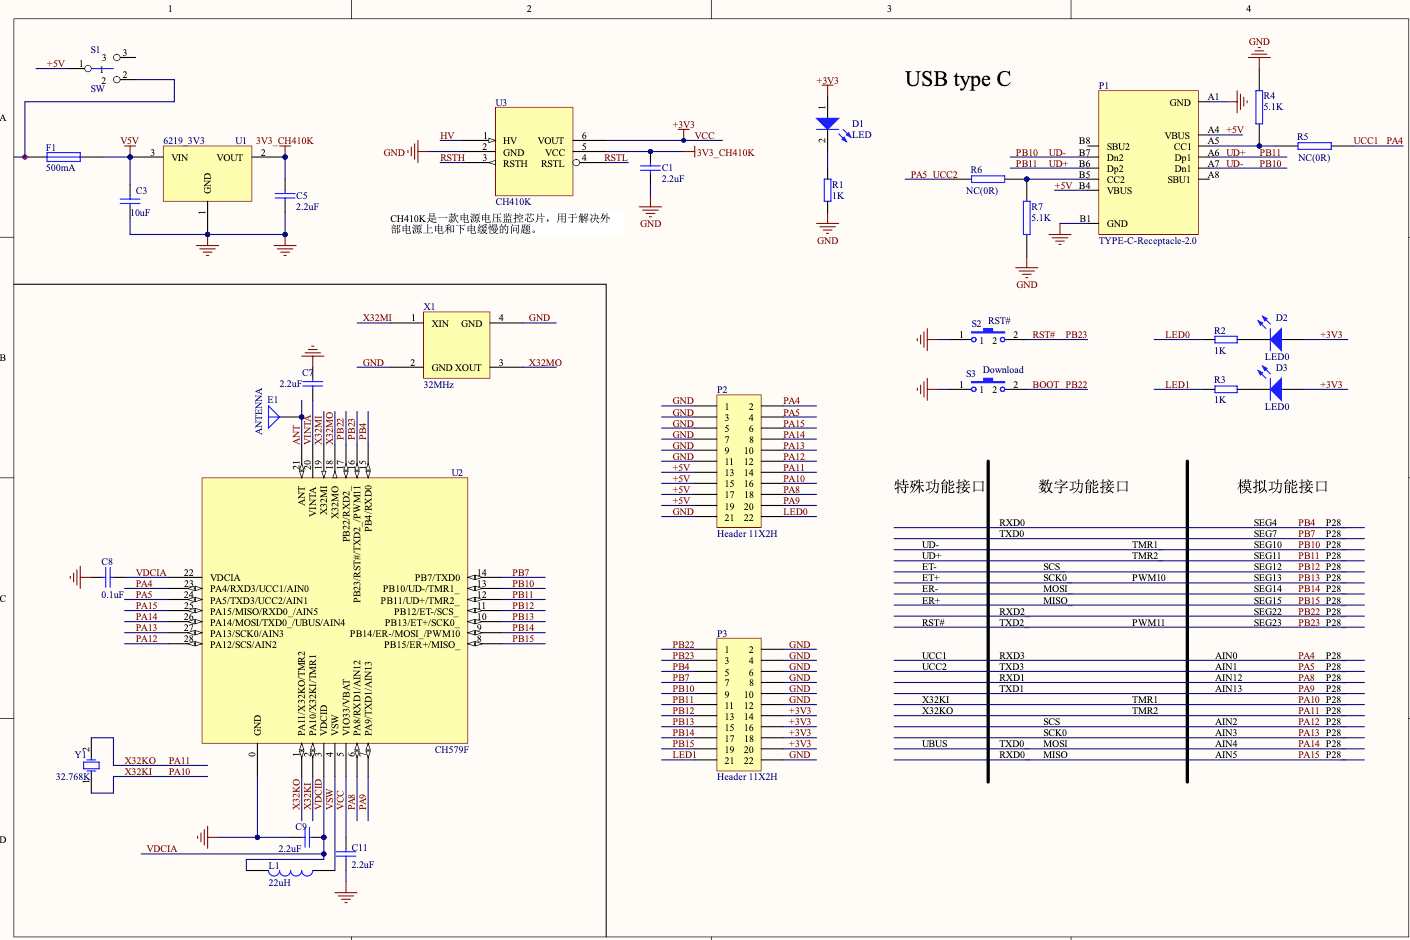Click the S1 SW slide switch symbol
Screen dimensions: 1410x940
[x=106, y=67]
